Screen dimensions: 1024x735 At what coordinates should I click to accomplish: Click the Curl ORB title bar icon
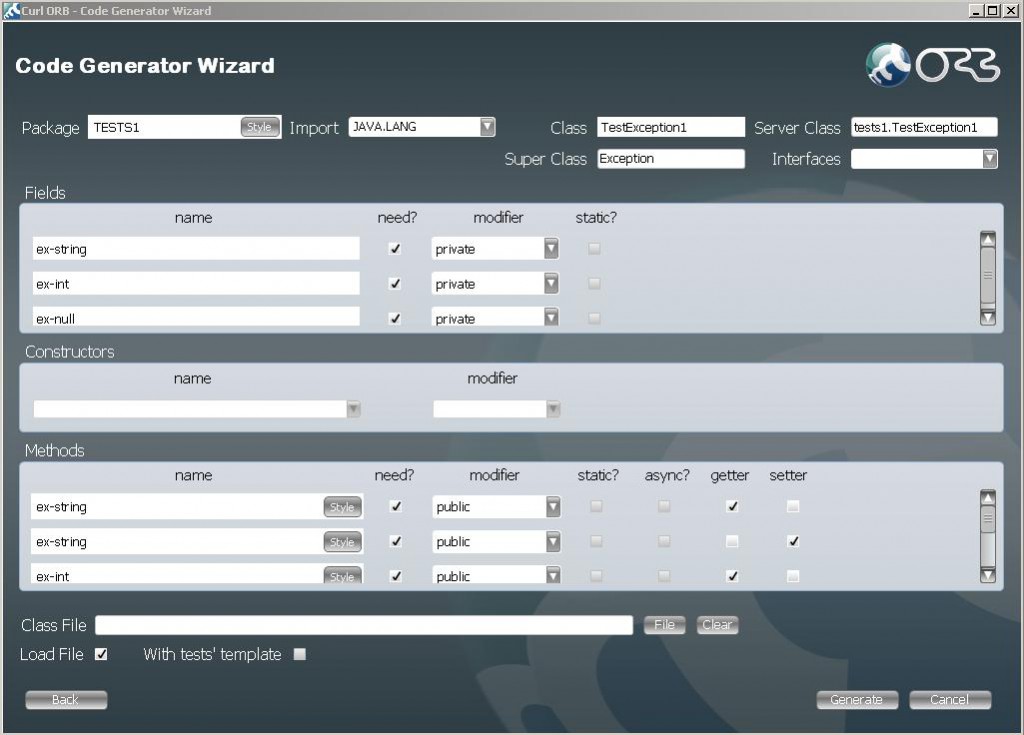(11, 10)
